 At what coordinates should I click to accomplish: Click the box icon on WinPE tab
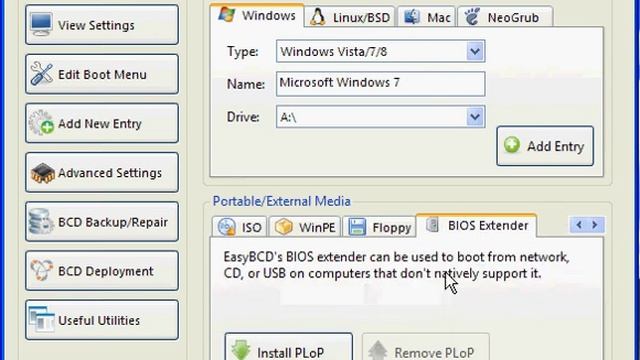point(284,227)
